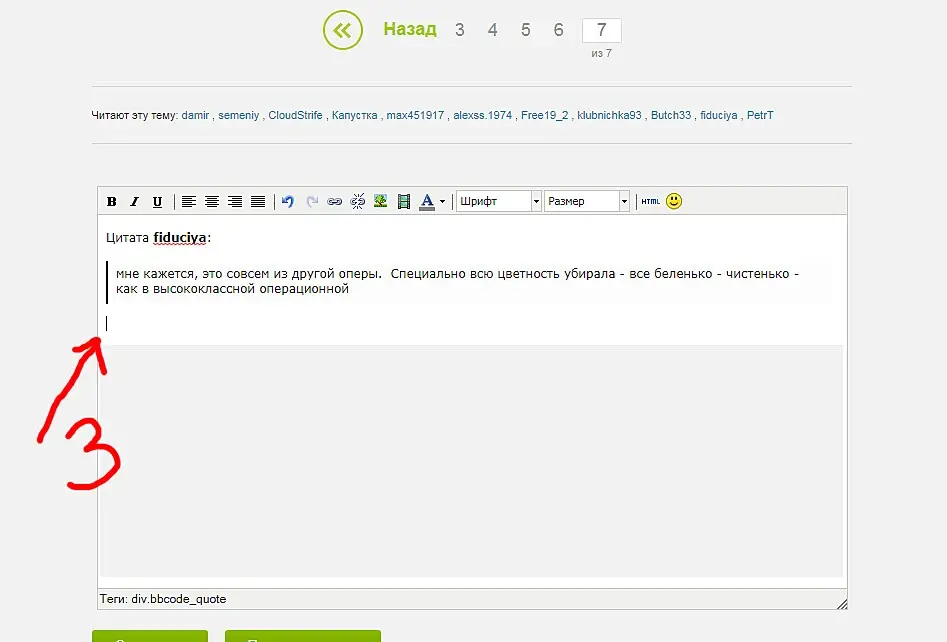
Task: Open user profile Butch33
Action: point(671,115)
